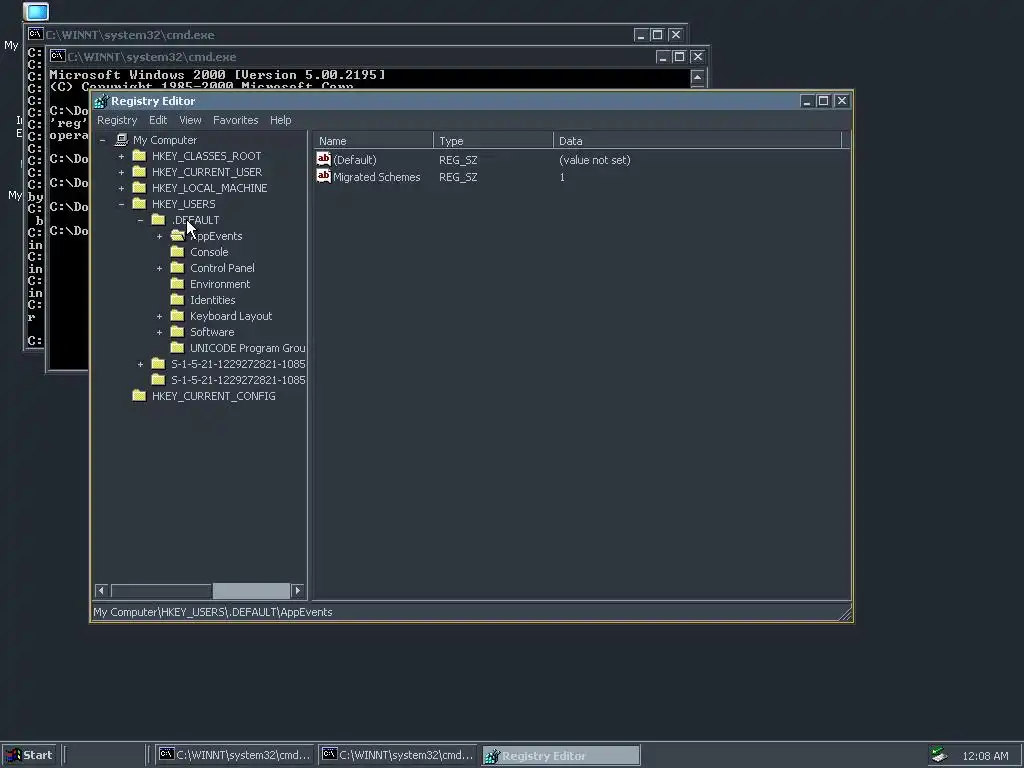Expand HKEY_CURRENT_USER with its plus sign

click(121, 172)
